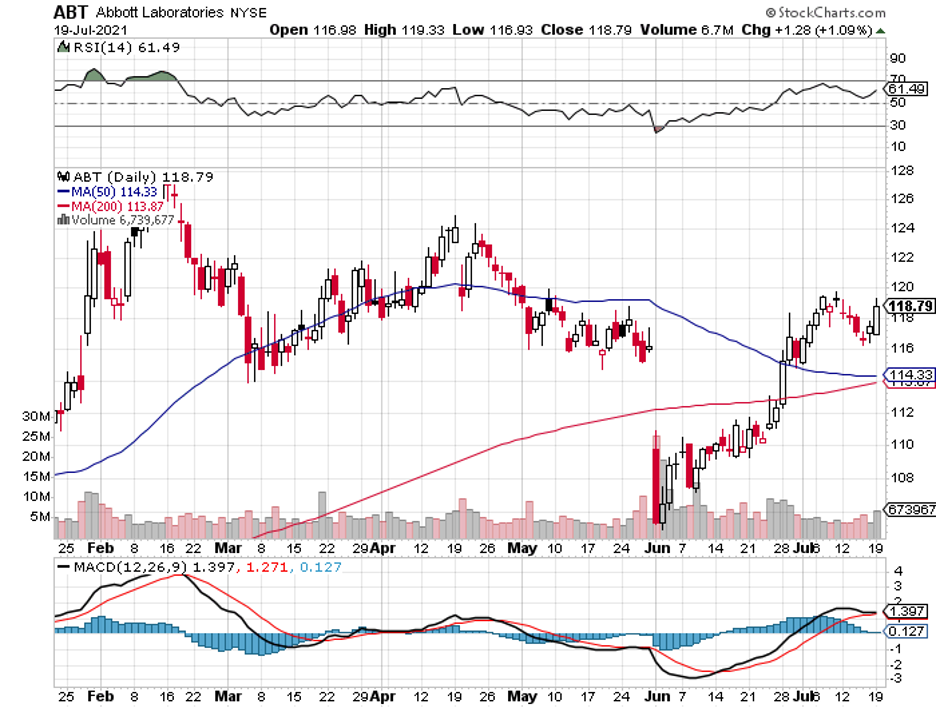Click the candlestick icon beside ABT (Daily)
Screen dimensions: 936x708
62,176
